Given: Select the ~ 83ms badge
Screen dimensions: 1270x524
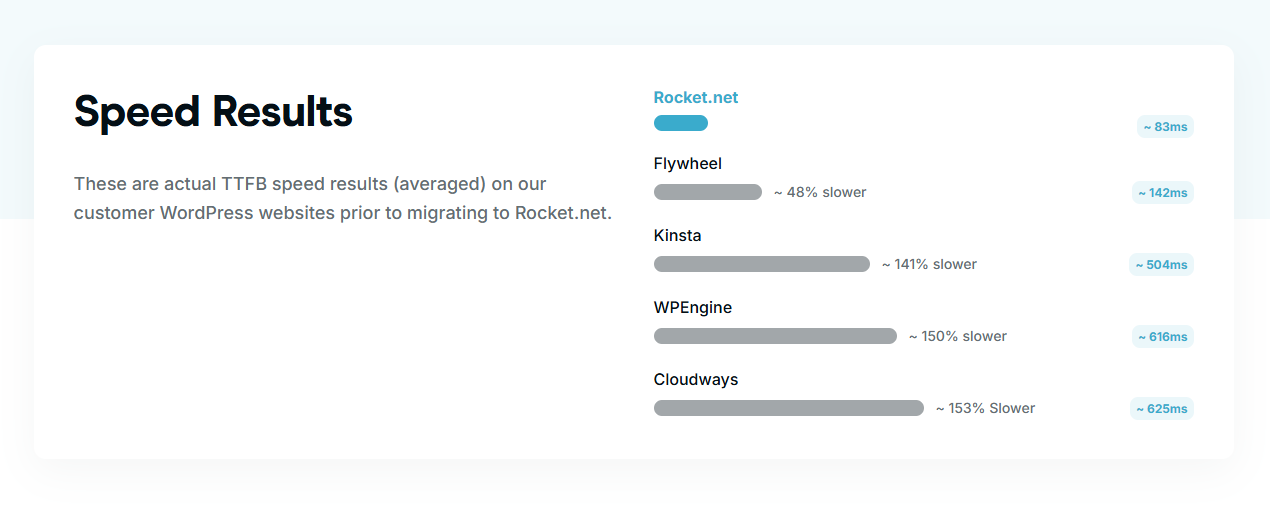Looking at the screenshot, I should [1165, 127].
